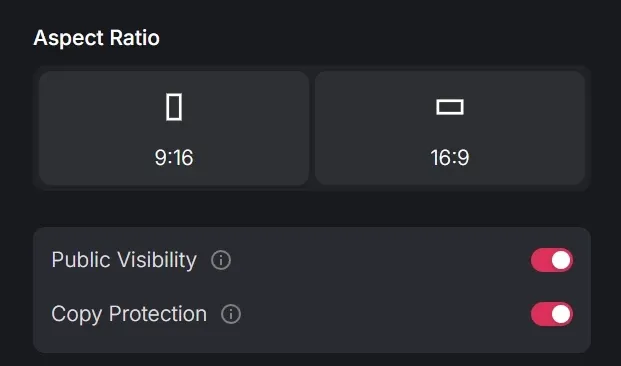
Task: Click the landscape rectangle icon above 16:9
Action: pos(450,107)
